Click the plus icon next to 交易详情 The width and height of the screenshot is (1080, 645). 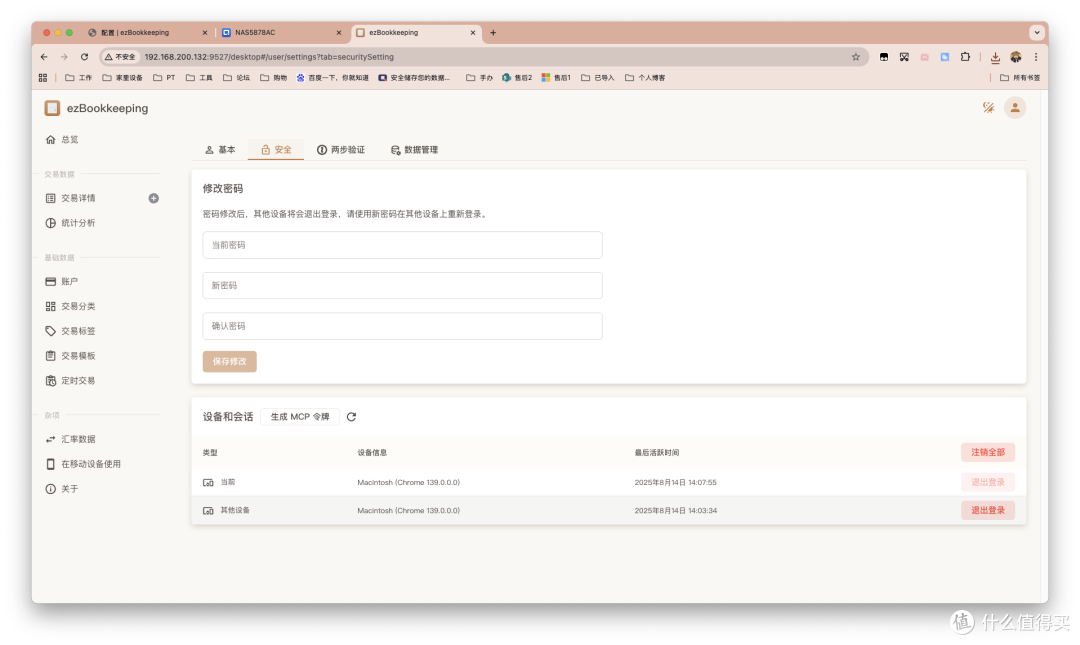[153, 198]
